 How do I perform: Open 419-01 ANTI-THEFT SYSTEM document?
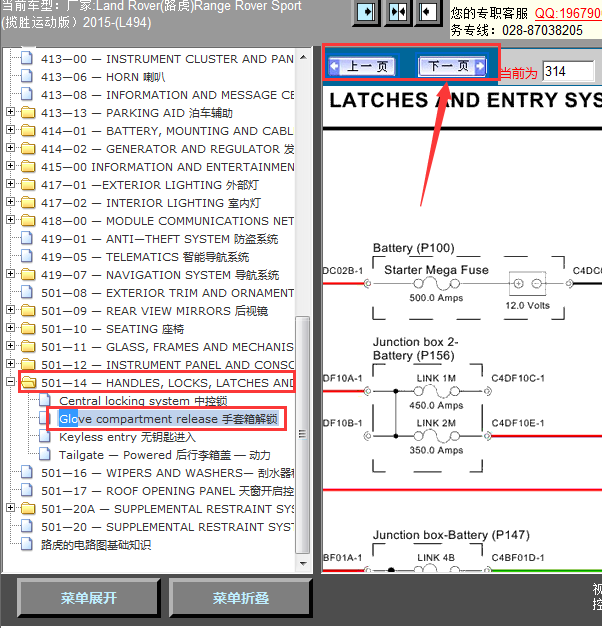159,239
